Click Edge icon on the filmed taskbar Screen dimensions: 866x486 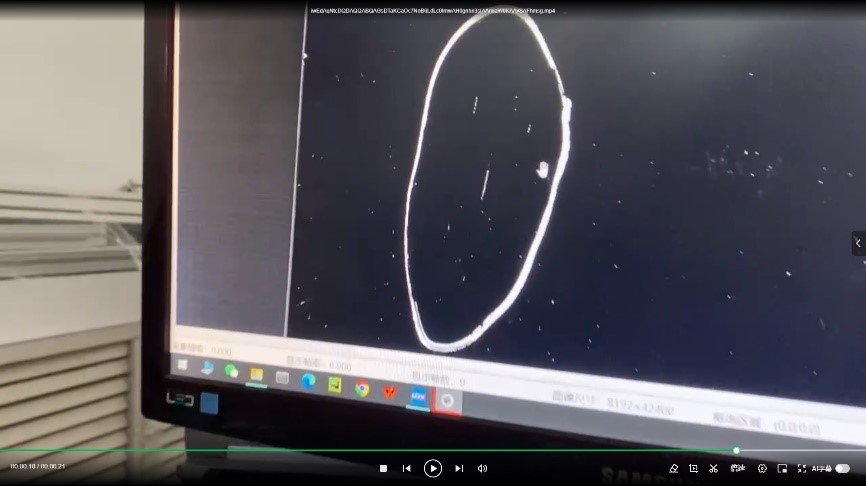click(x=309, y=381)
